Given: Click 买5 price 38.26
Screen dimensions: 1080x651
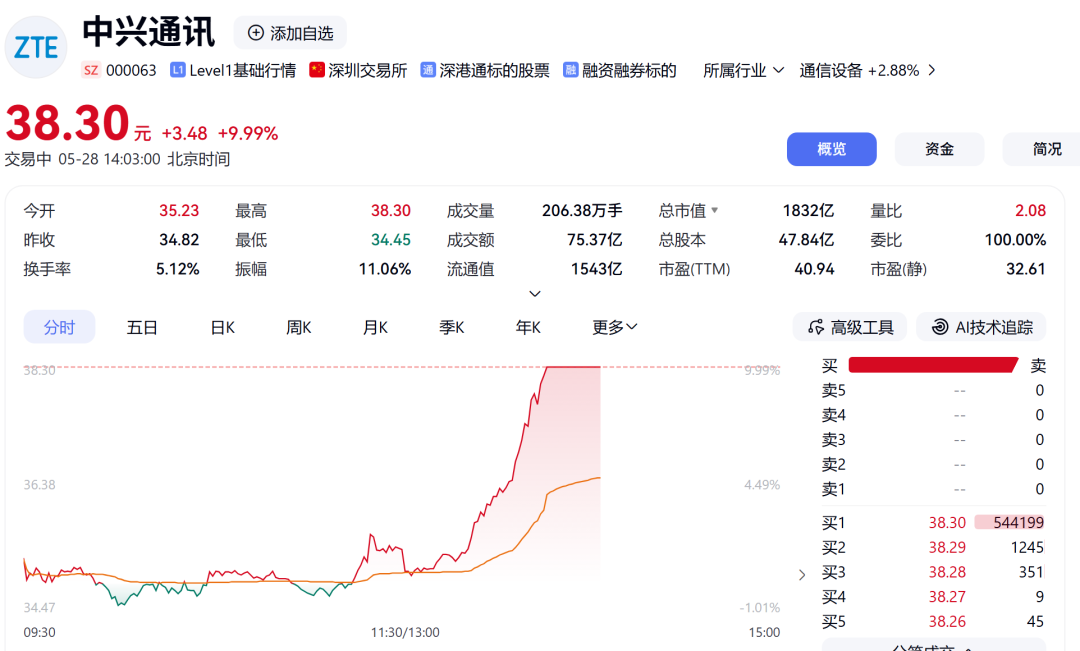Looking at the screenshot, I should click(947, 622).
